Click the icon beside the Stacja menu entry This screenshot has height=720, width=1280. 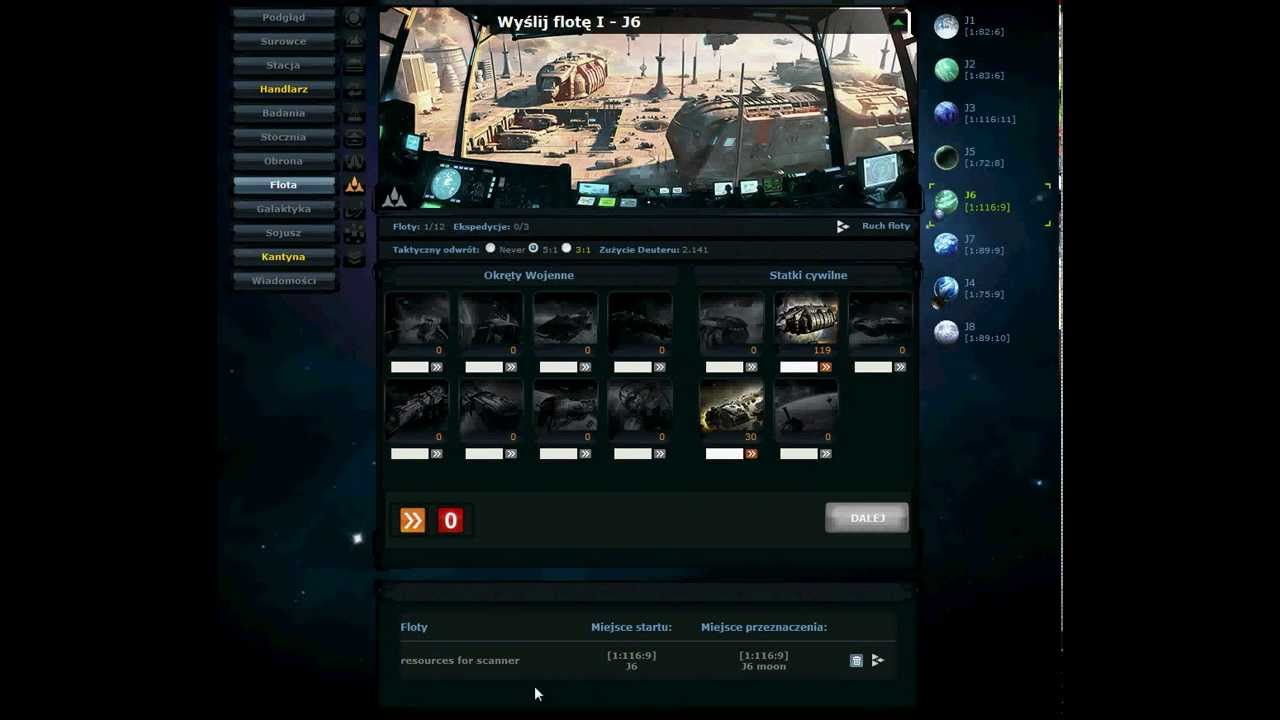[x=354, y=65]
